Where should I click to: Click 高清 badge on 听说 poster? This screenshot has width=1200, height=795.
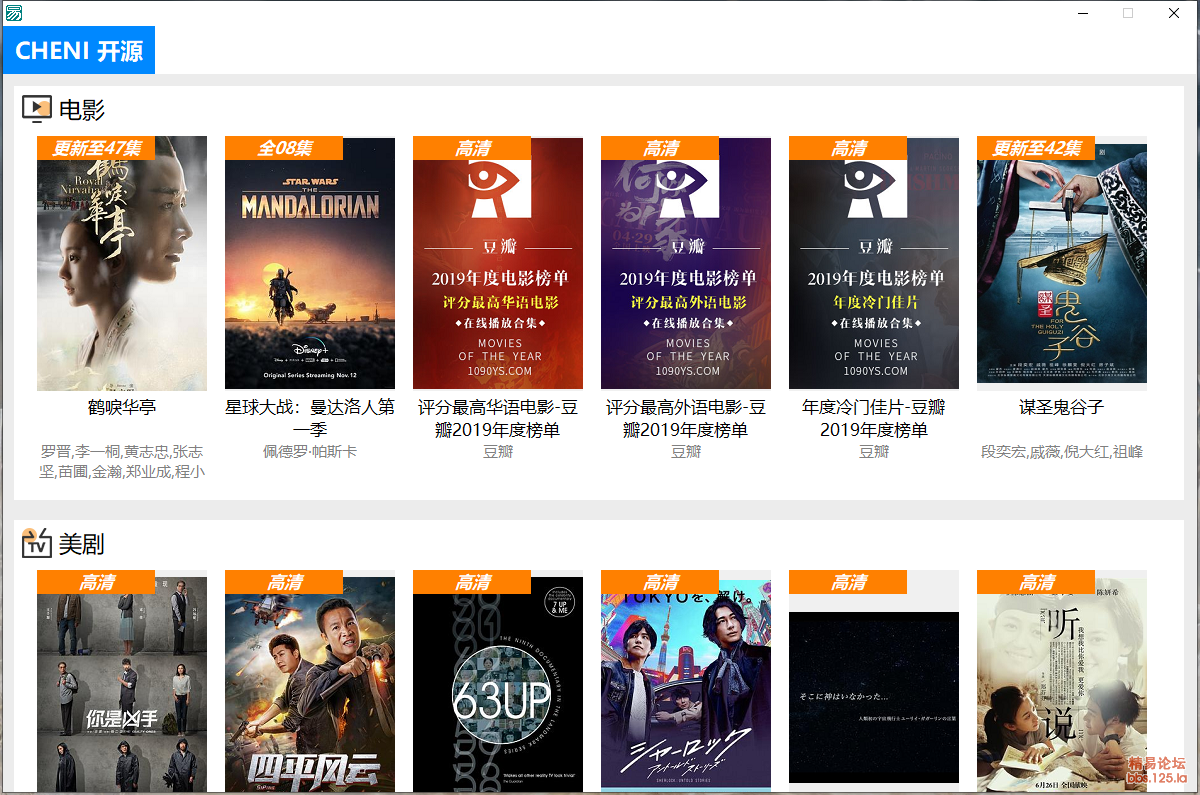[1036, 582]
